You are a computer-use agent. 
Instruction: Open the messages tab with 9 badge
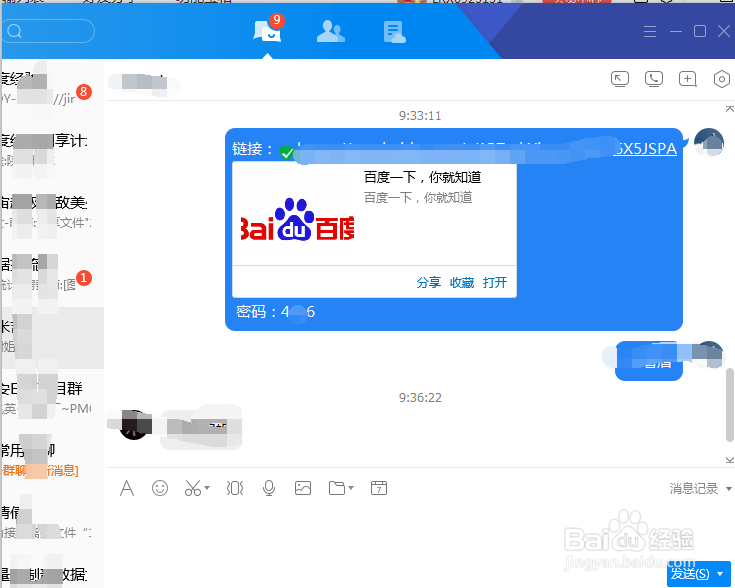(x=268, y=29)
